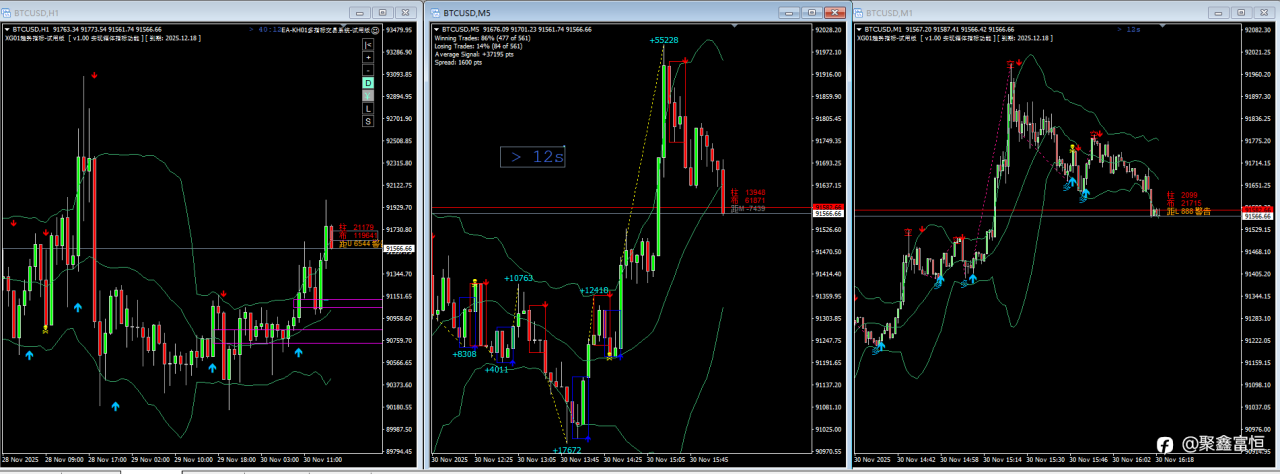Toggle the 'D' button in H1 chart panel

(368, 82)
